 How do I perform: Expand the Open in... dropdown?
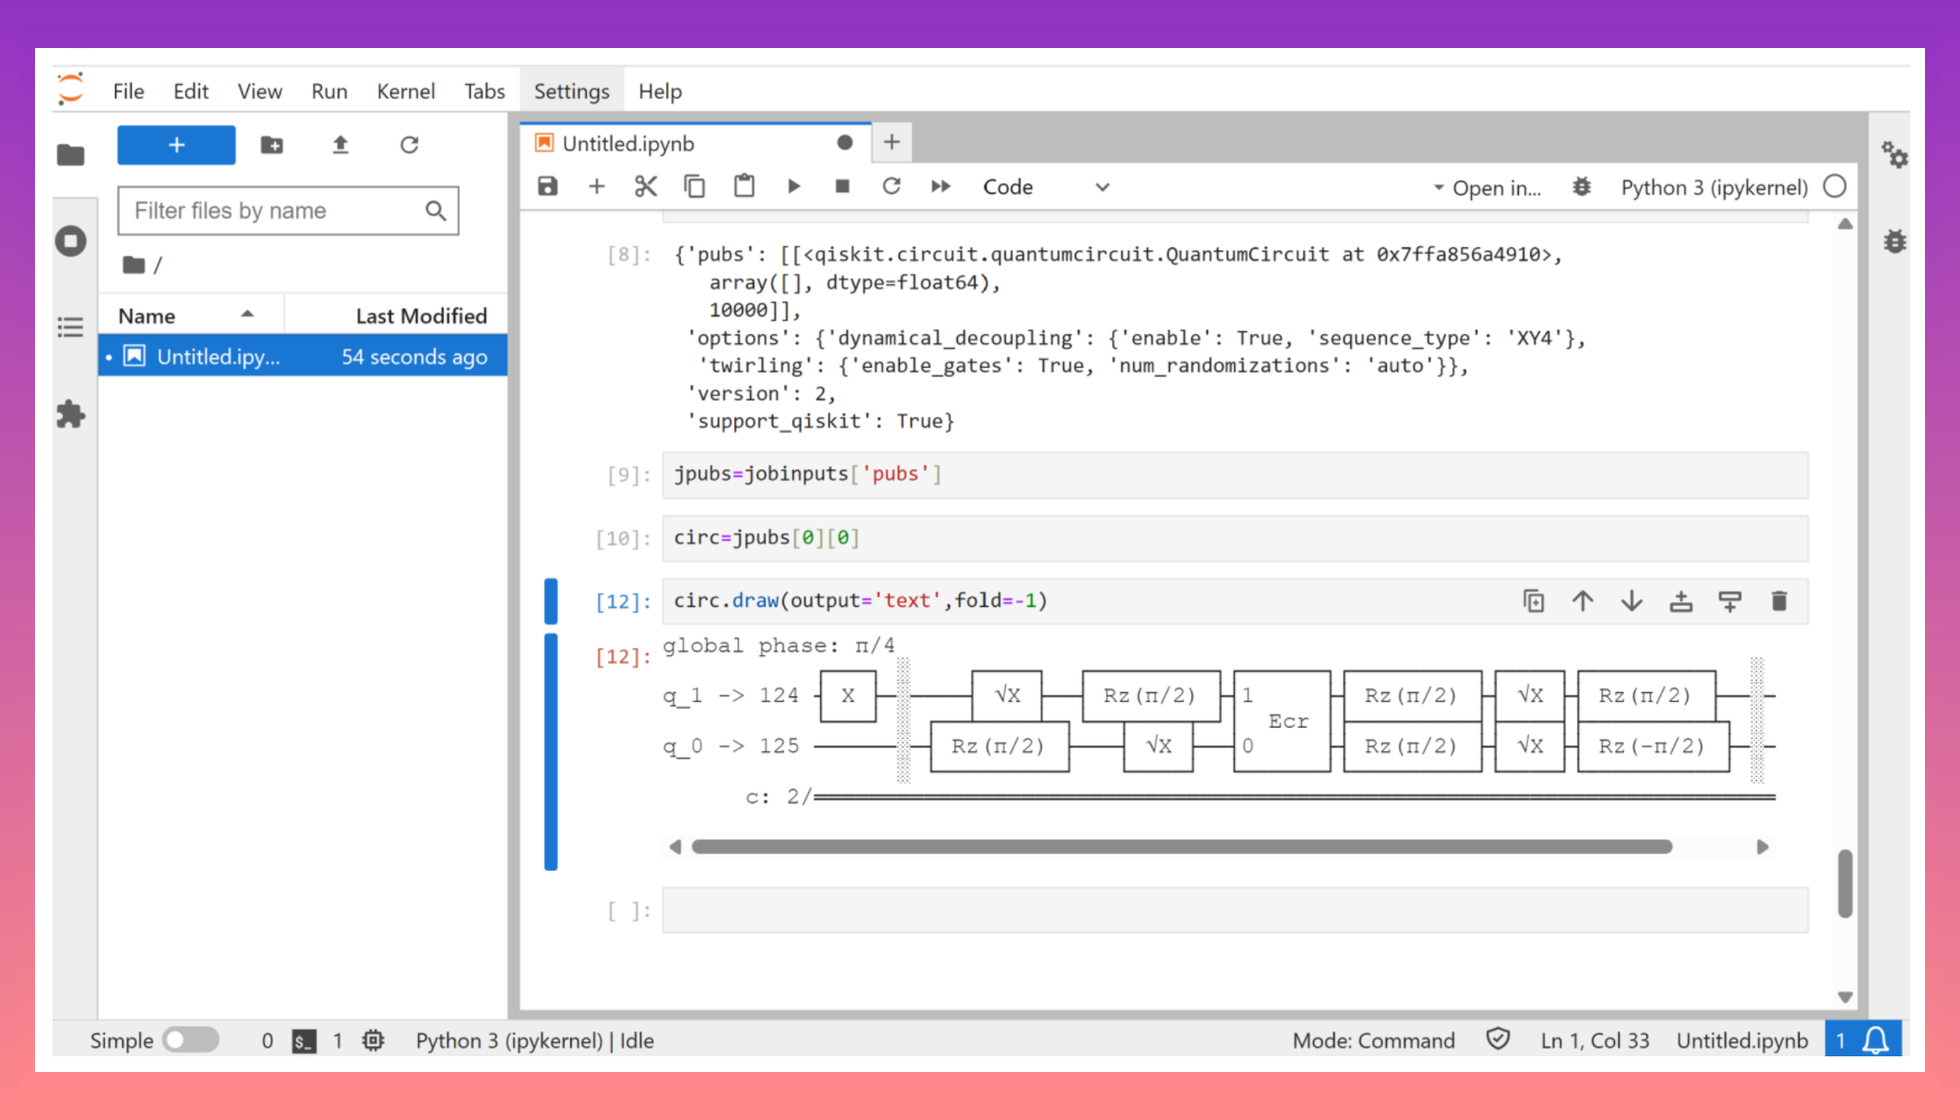point(1490,187)
